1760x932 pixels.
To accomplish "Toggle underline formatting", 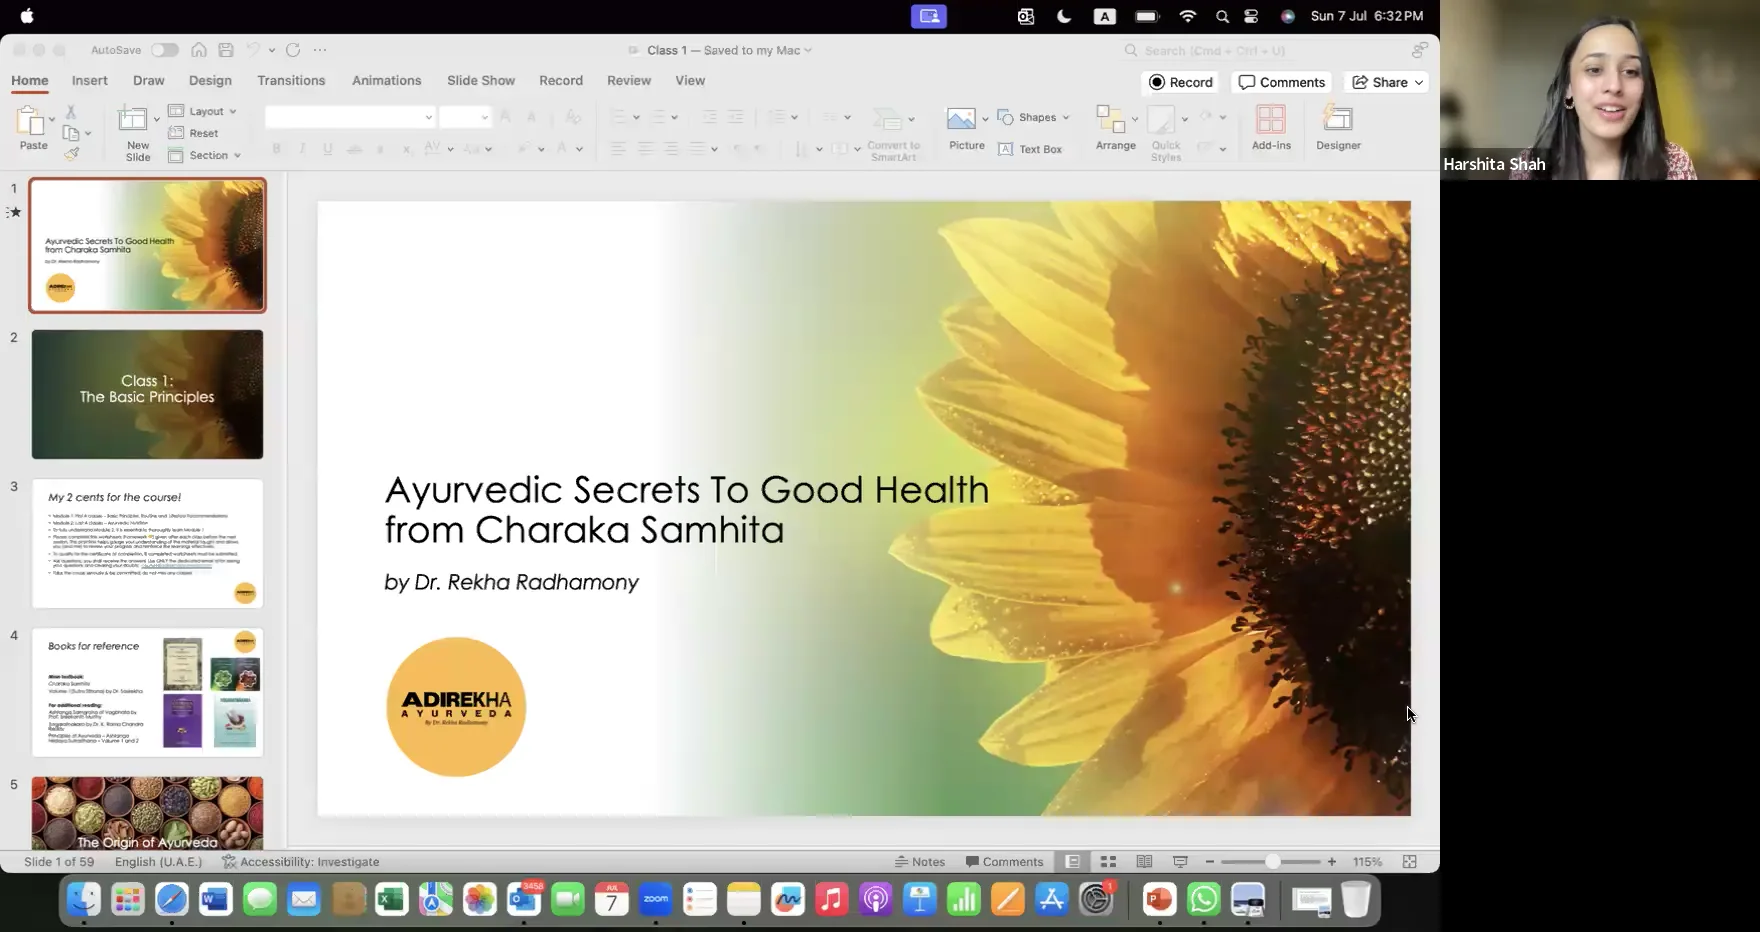I will click(327, 148).
